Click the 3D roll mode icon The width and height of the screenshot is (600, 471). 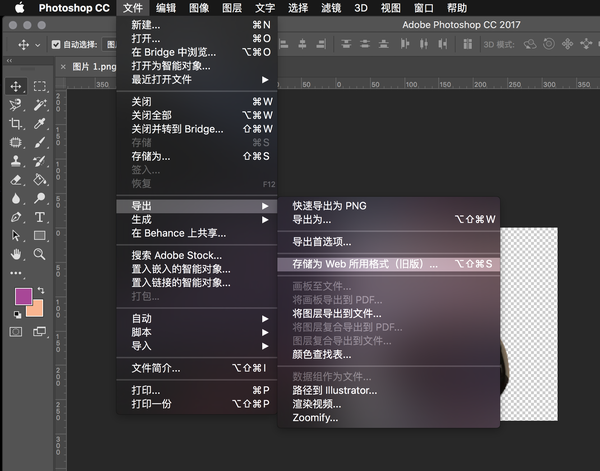click(549, 44)
